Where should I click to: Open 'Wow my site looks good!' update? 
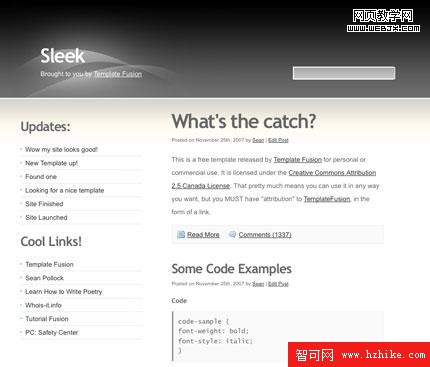tap(61, 149)
